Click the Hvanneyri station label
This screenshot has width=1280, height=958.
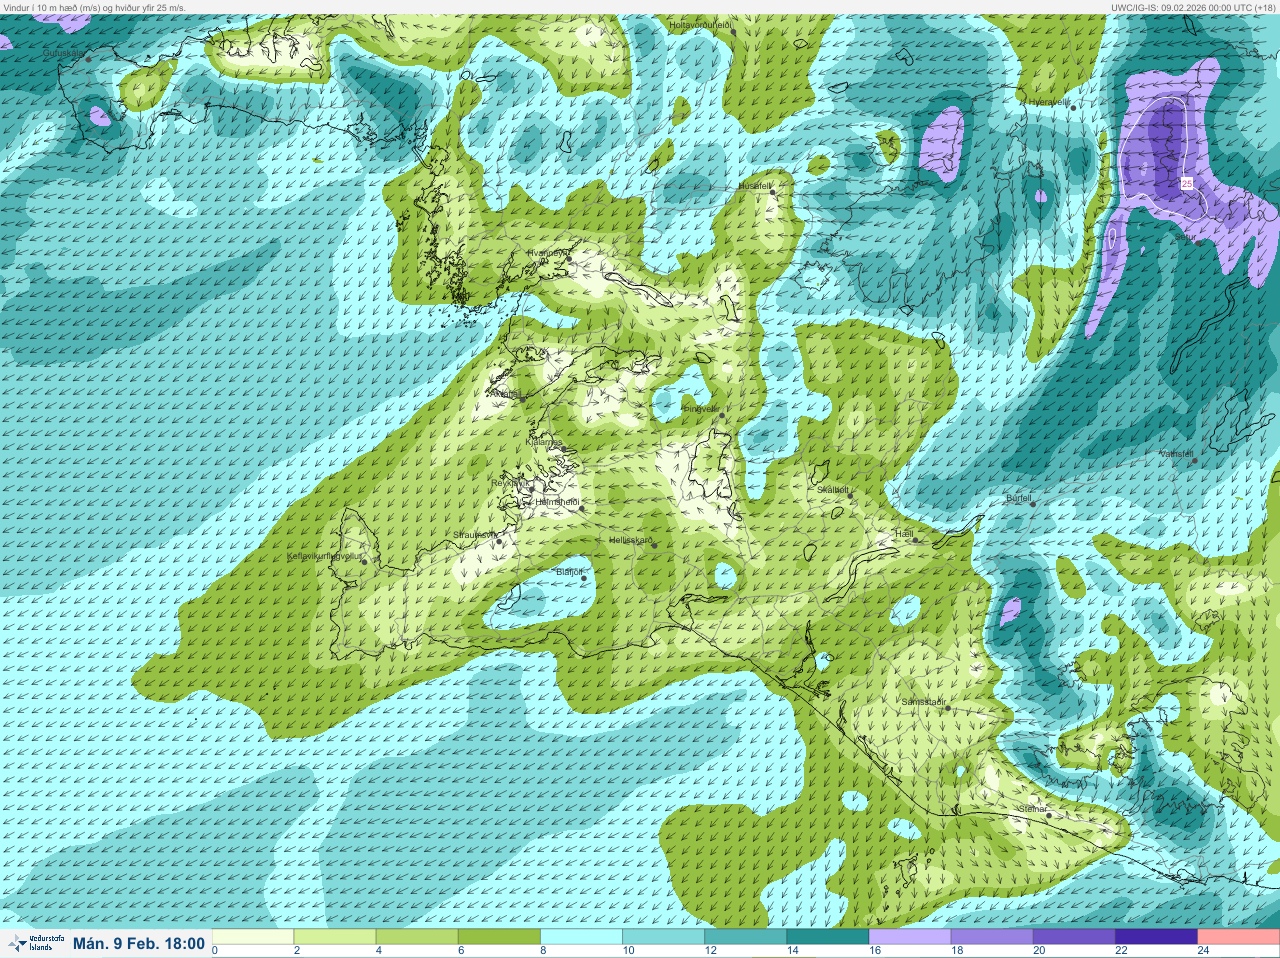pyautogui.click(x=547, y=253)
